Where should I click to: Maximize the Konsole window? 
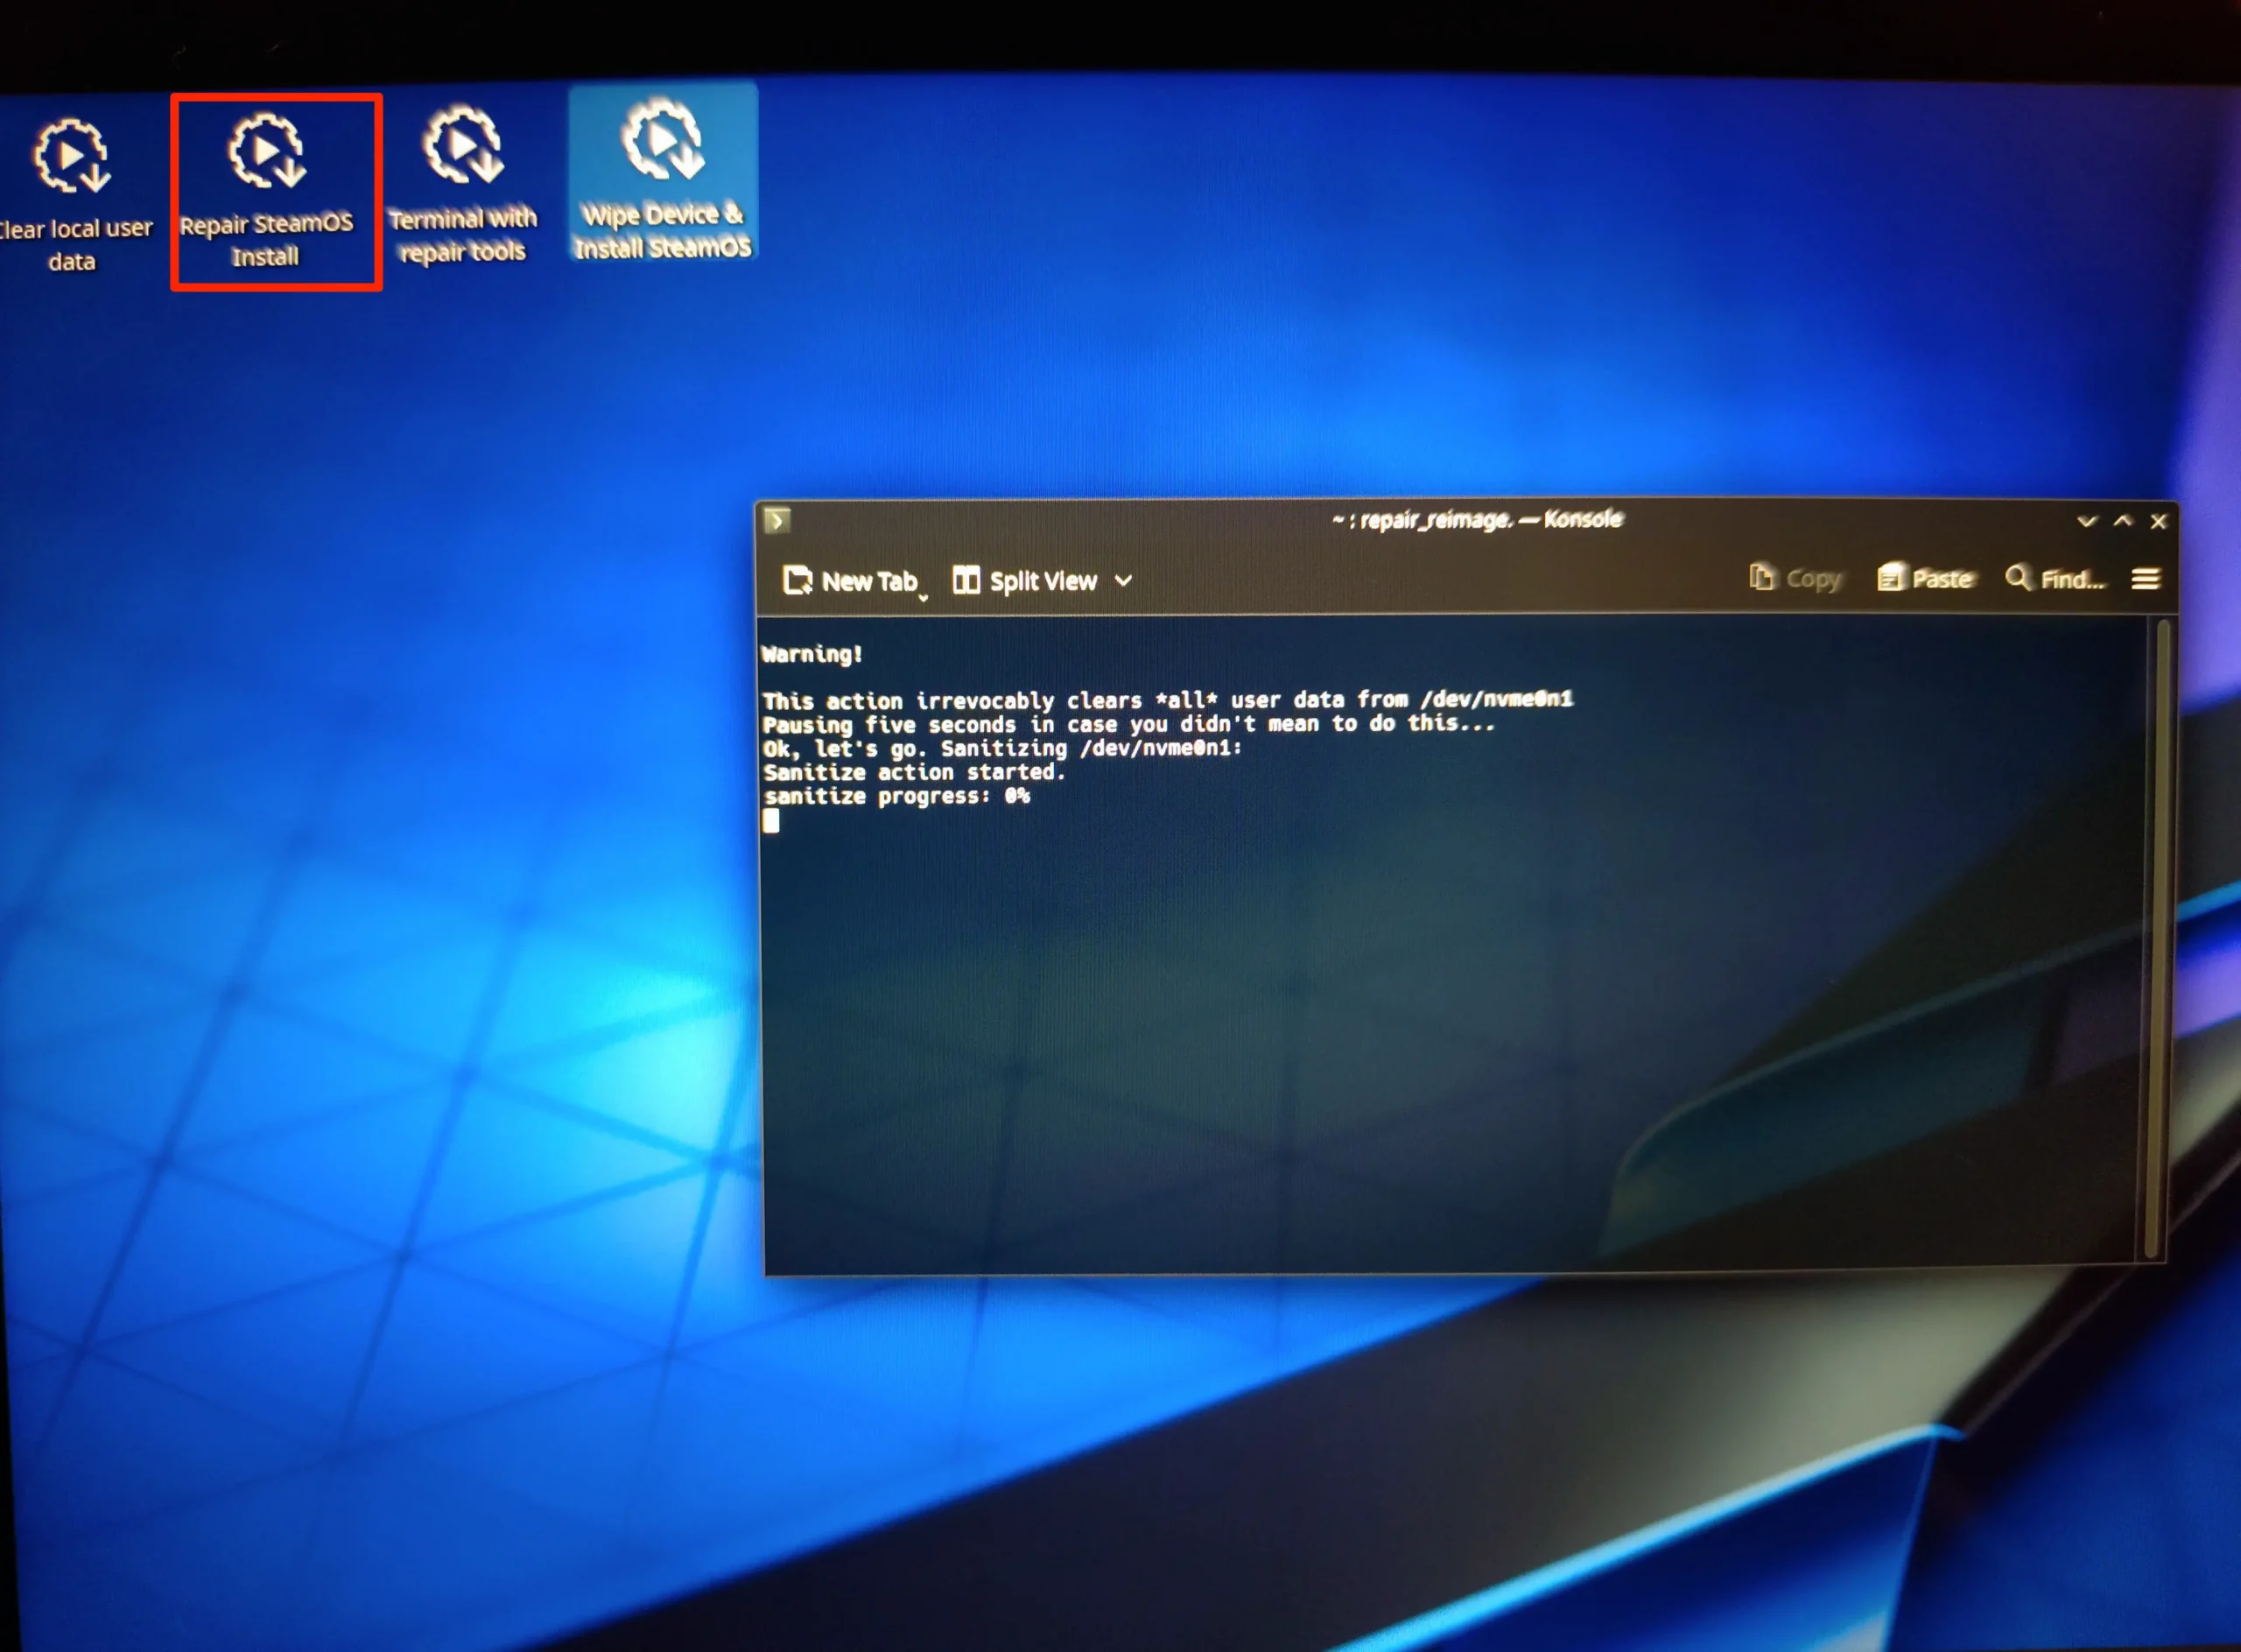tap(2123, 521)
